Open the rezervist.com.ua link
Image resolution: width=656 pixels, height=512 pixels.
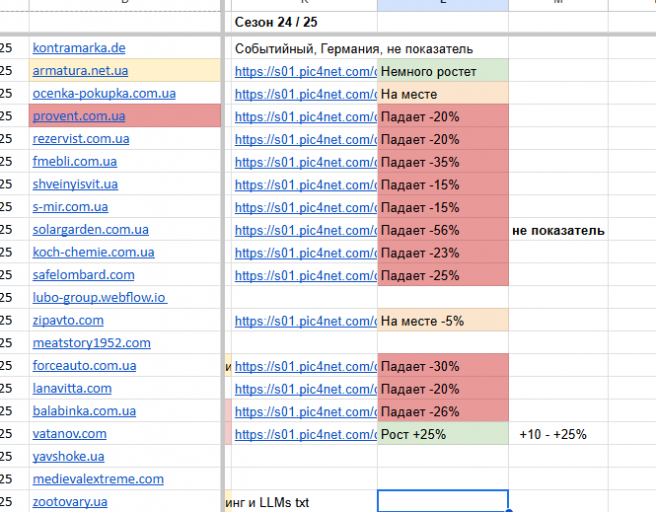(81, 138)
